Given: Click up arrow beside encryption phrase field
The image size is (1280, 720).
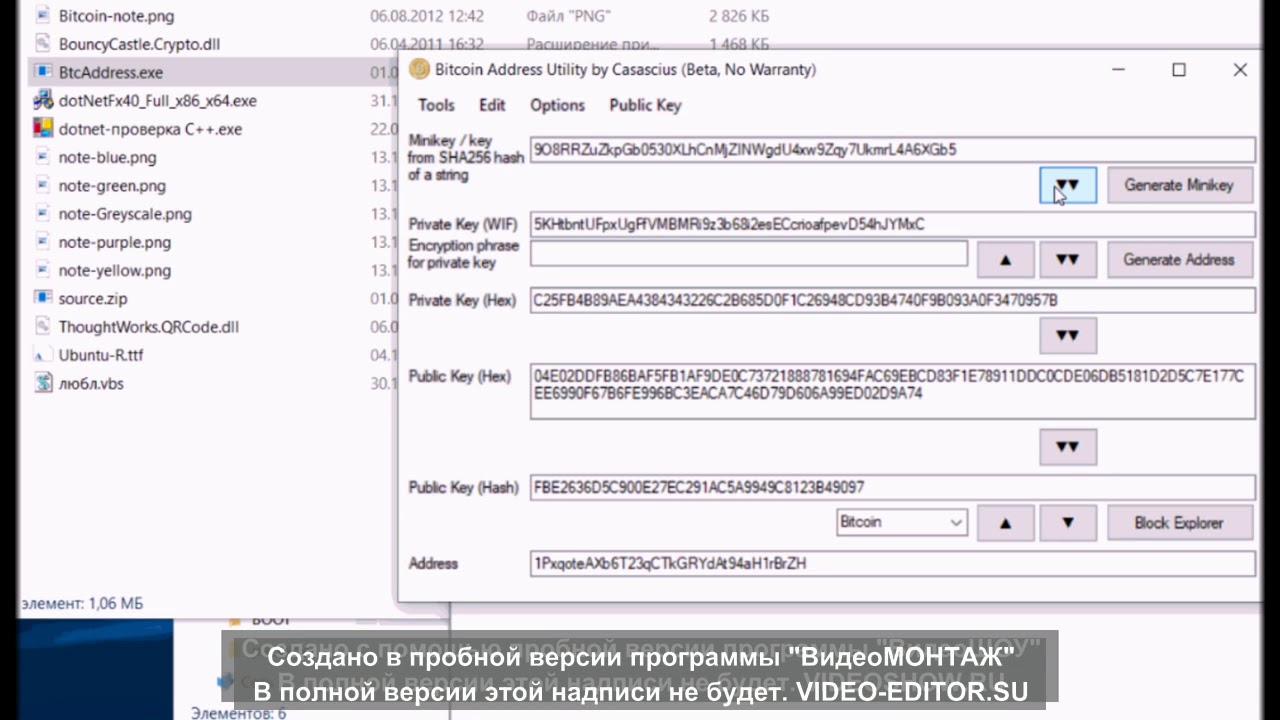Looking at the screenshot, I should click(1005, 260).
